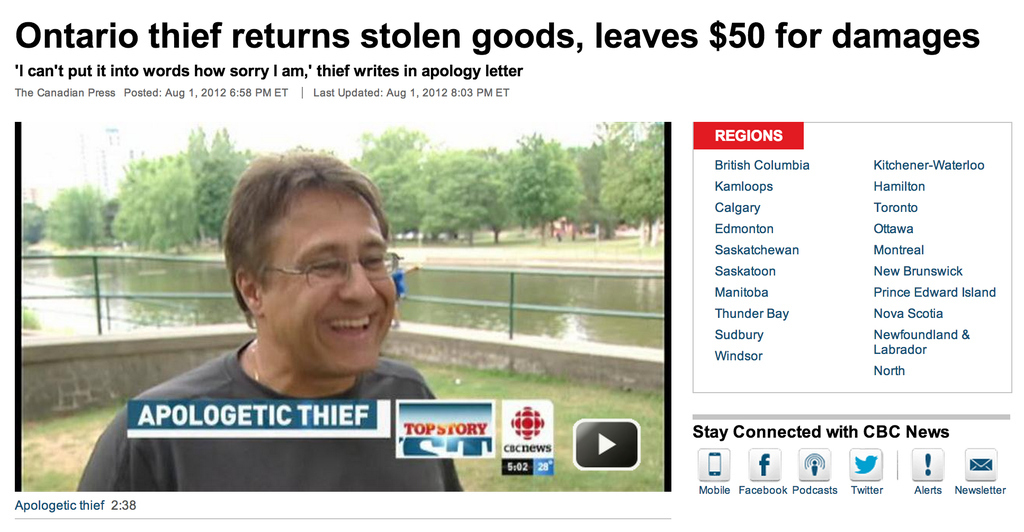1024x532 pixels.
Task: Play the Apologetic thief video
Action: tap(606, 445)
